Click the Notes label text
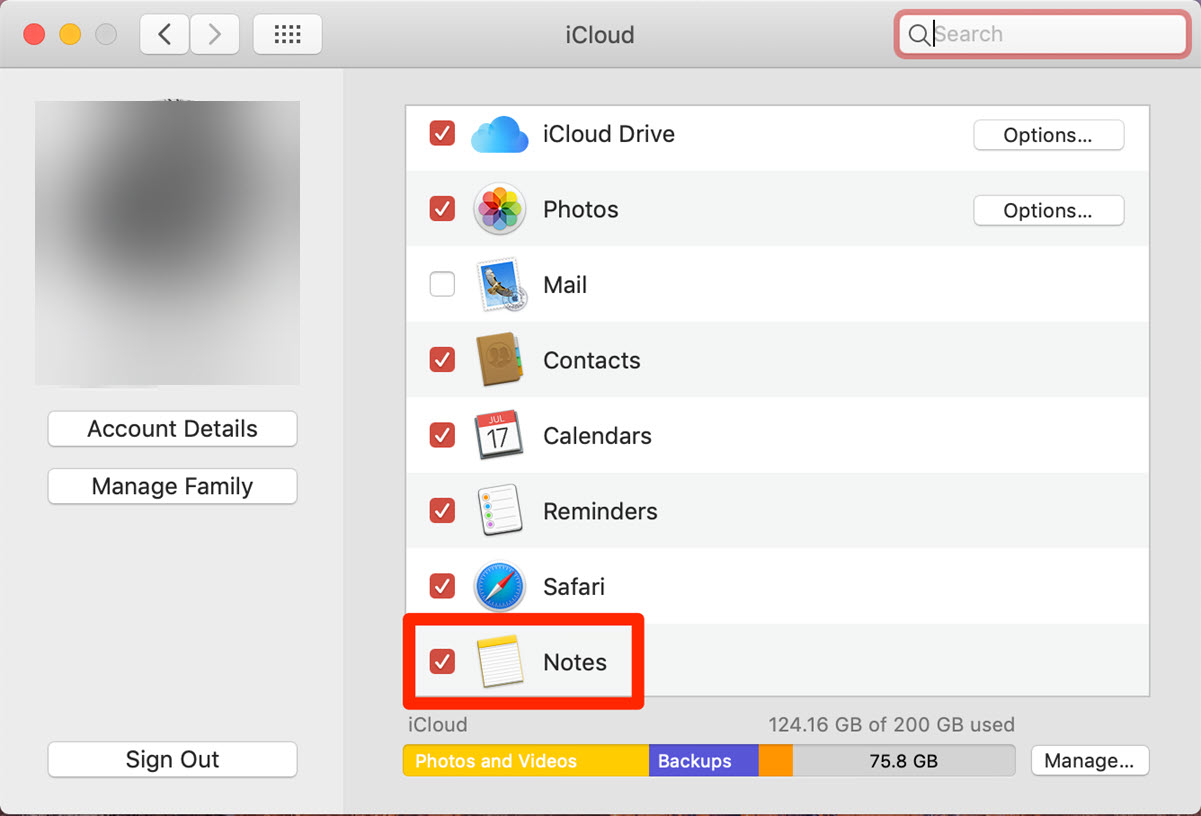 click(x=575, y=662)
